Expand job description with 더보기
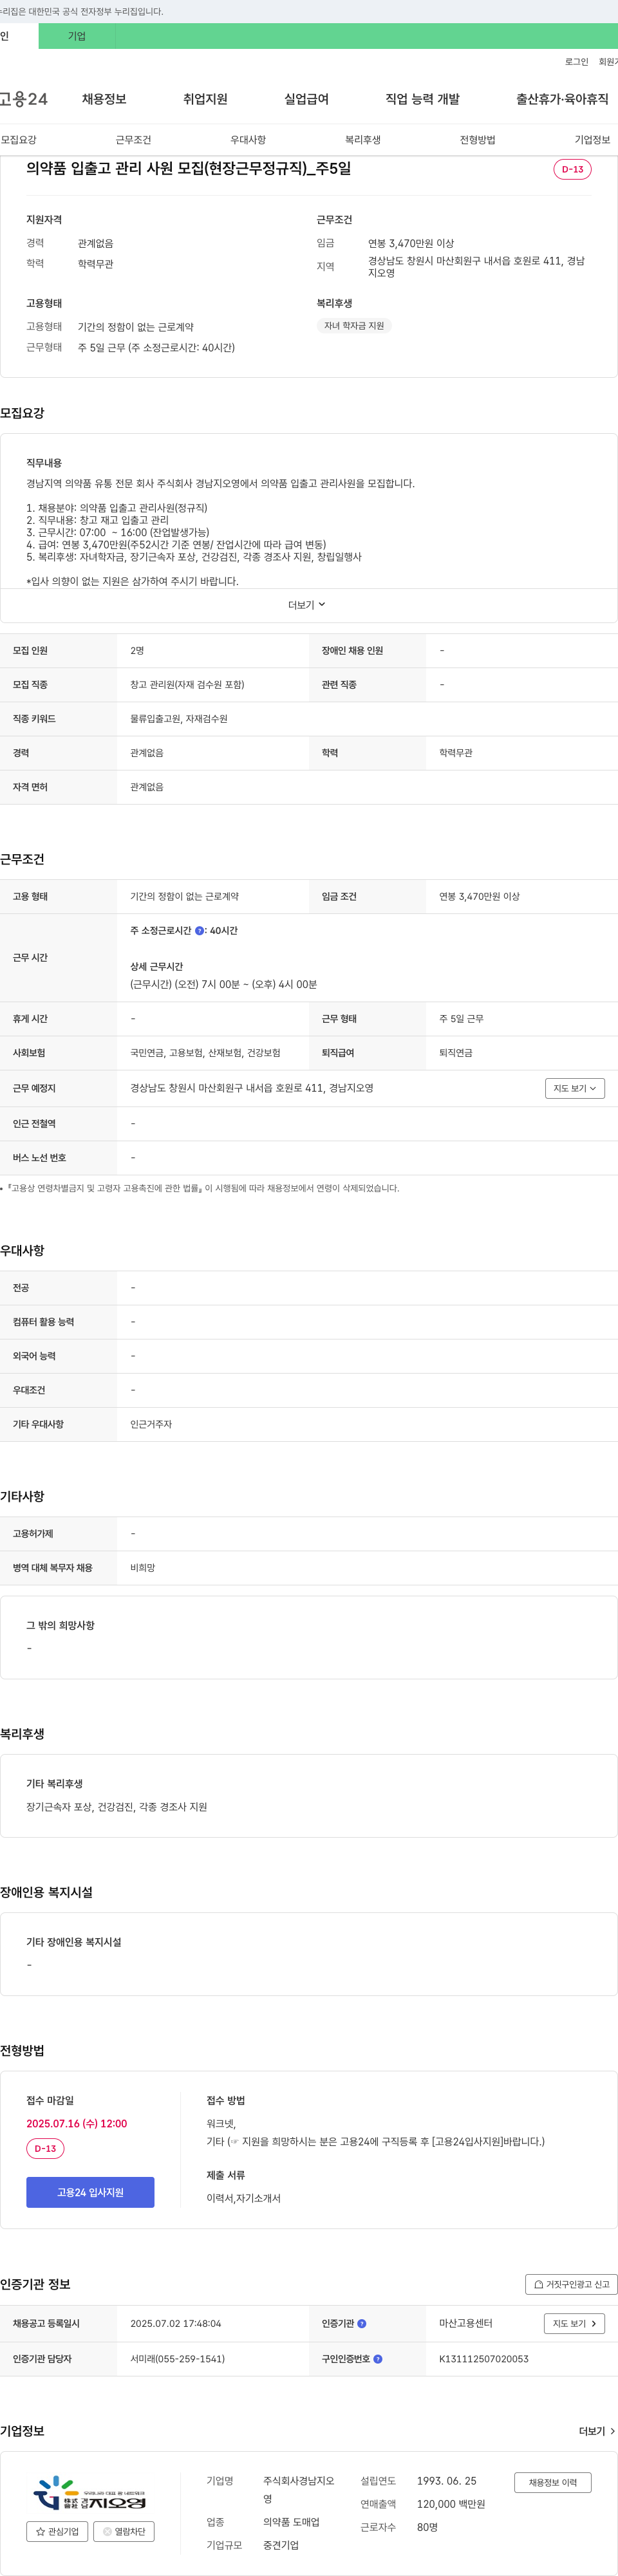The height and width of the screenshot is (2576, 618). [x=307, y=605]
